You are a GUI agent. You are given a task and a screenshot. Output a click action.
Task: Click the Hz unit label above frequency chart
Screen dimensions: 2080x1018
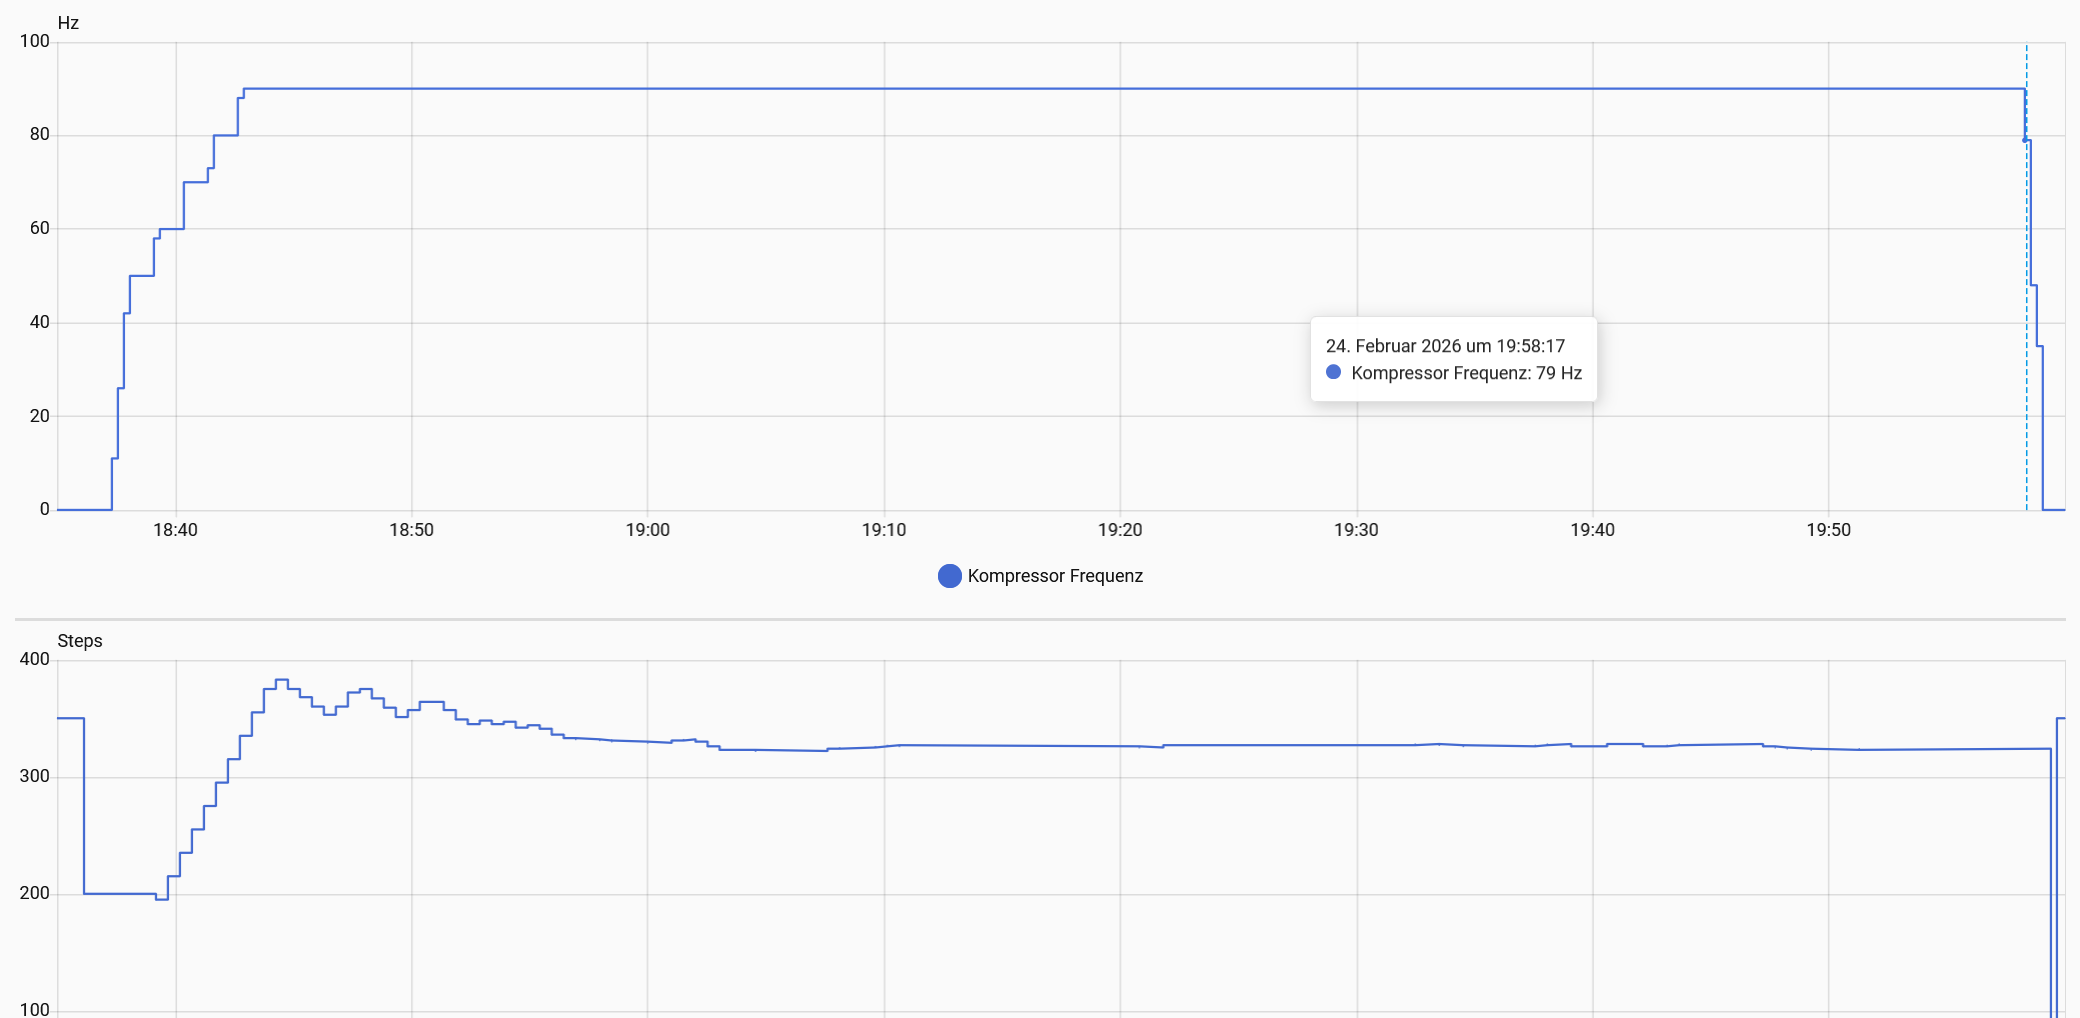click(x=68, y=23)
